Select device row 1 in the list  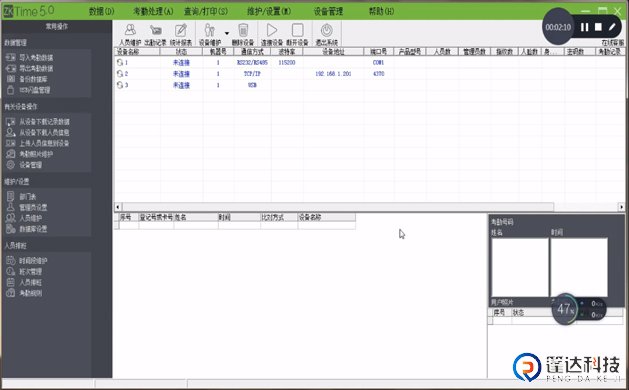(369, 63)
